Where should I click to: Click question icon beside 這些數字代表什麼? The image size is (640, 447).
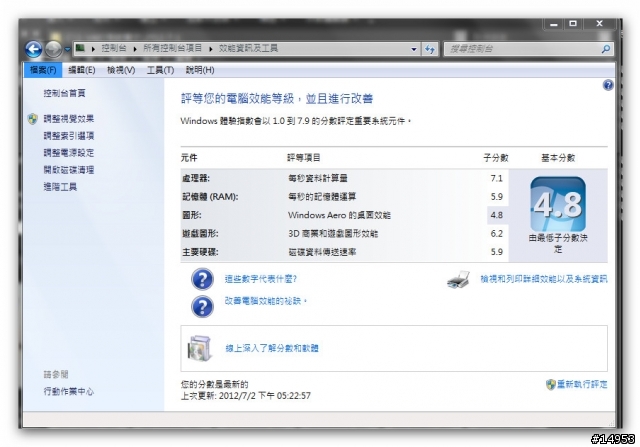202,279
